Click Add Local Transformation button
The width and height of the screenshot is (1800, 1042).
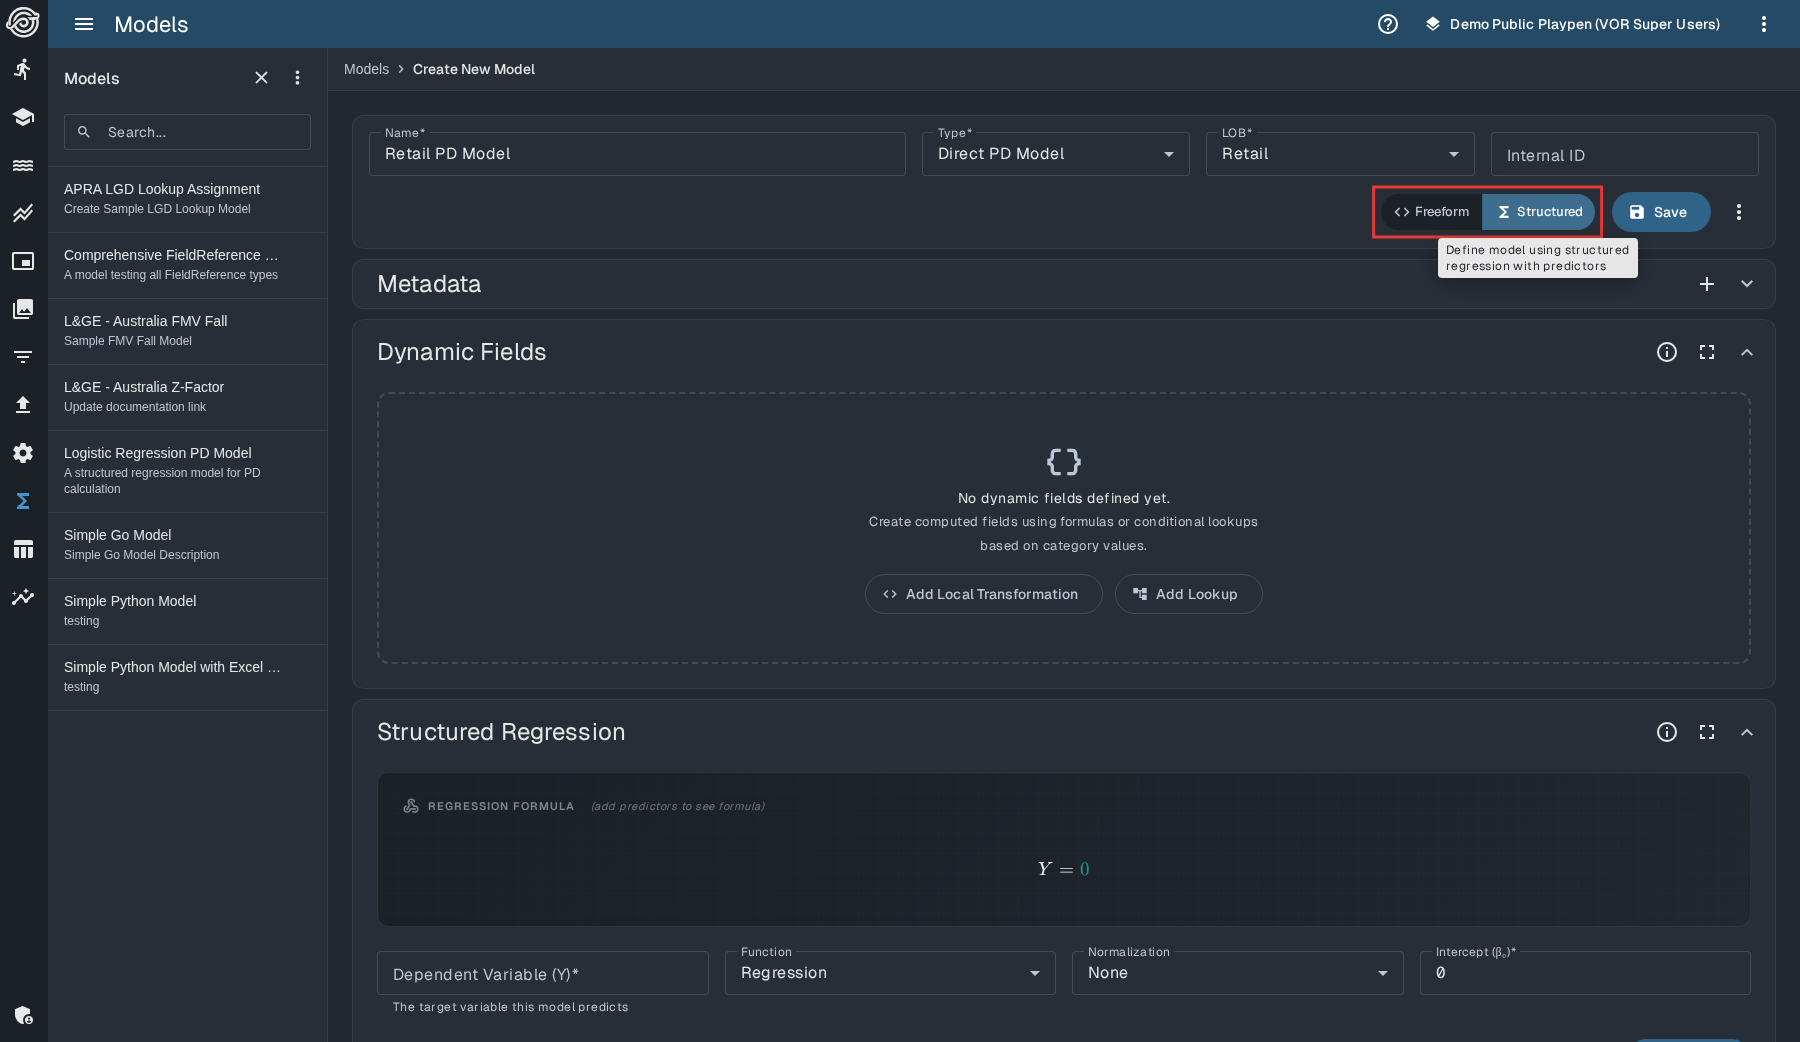click(983, 594)
